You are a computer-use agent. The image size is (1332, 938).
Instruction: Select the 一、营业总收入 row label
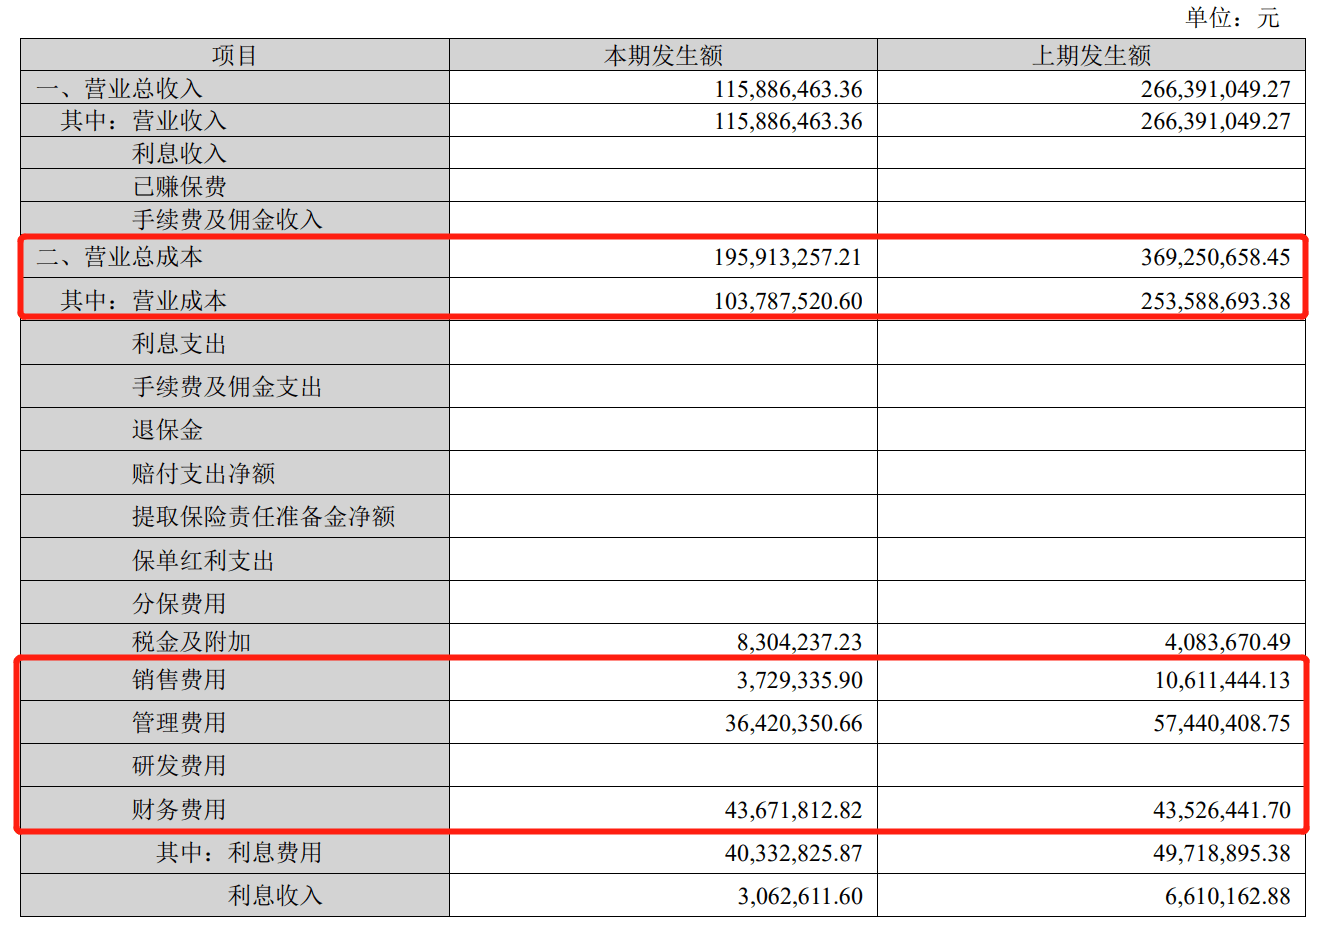[119, 89]
